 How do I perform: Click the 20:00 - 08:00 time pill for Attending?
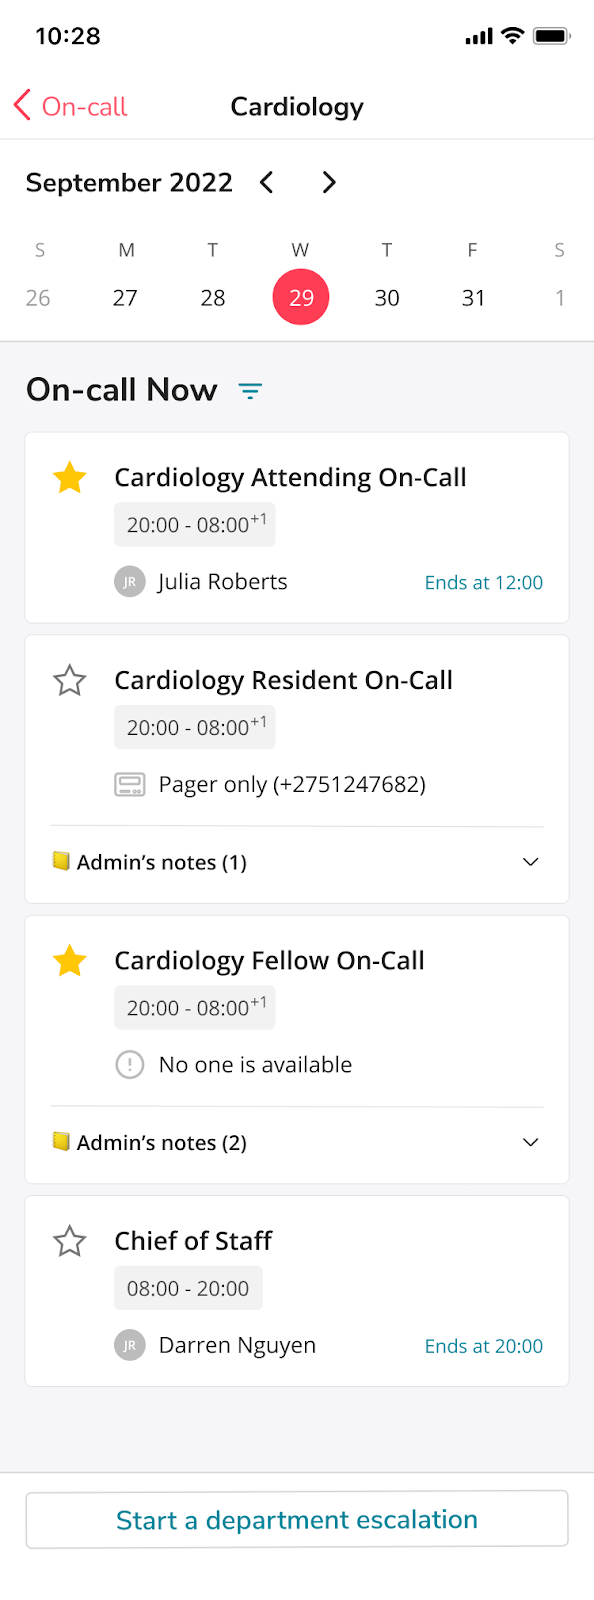194,524
